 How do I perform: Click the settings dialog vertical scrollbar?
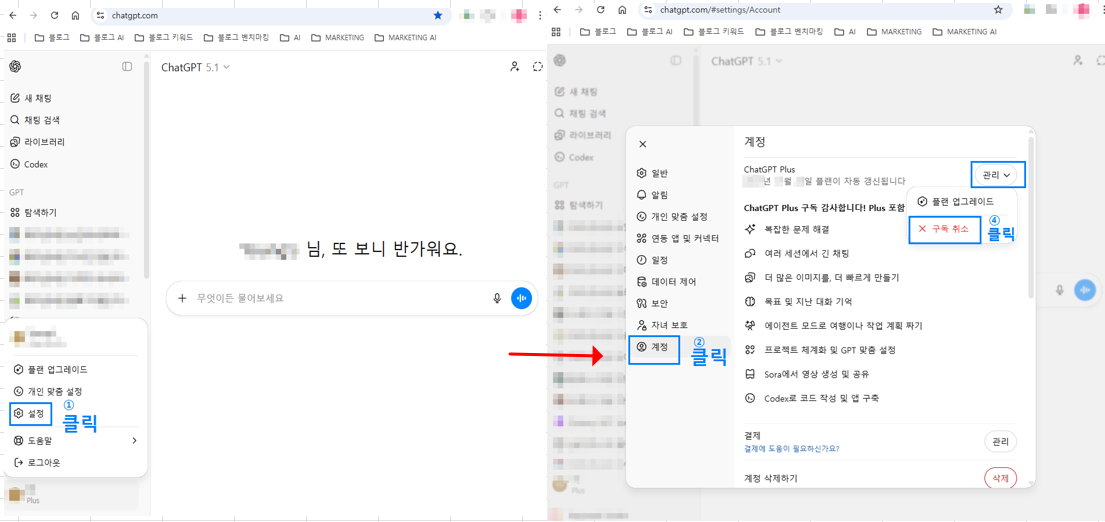(1032, 218)
